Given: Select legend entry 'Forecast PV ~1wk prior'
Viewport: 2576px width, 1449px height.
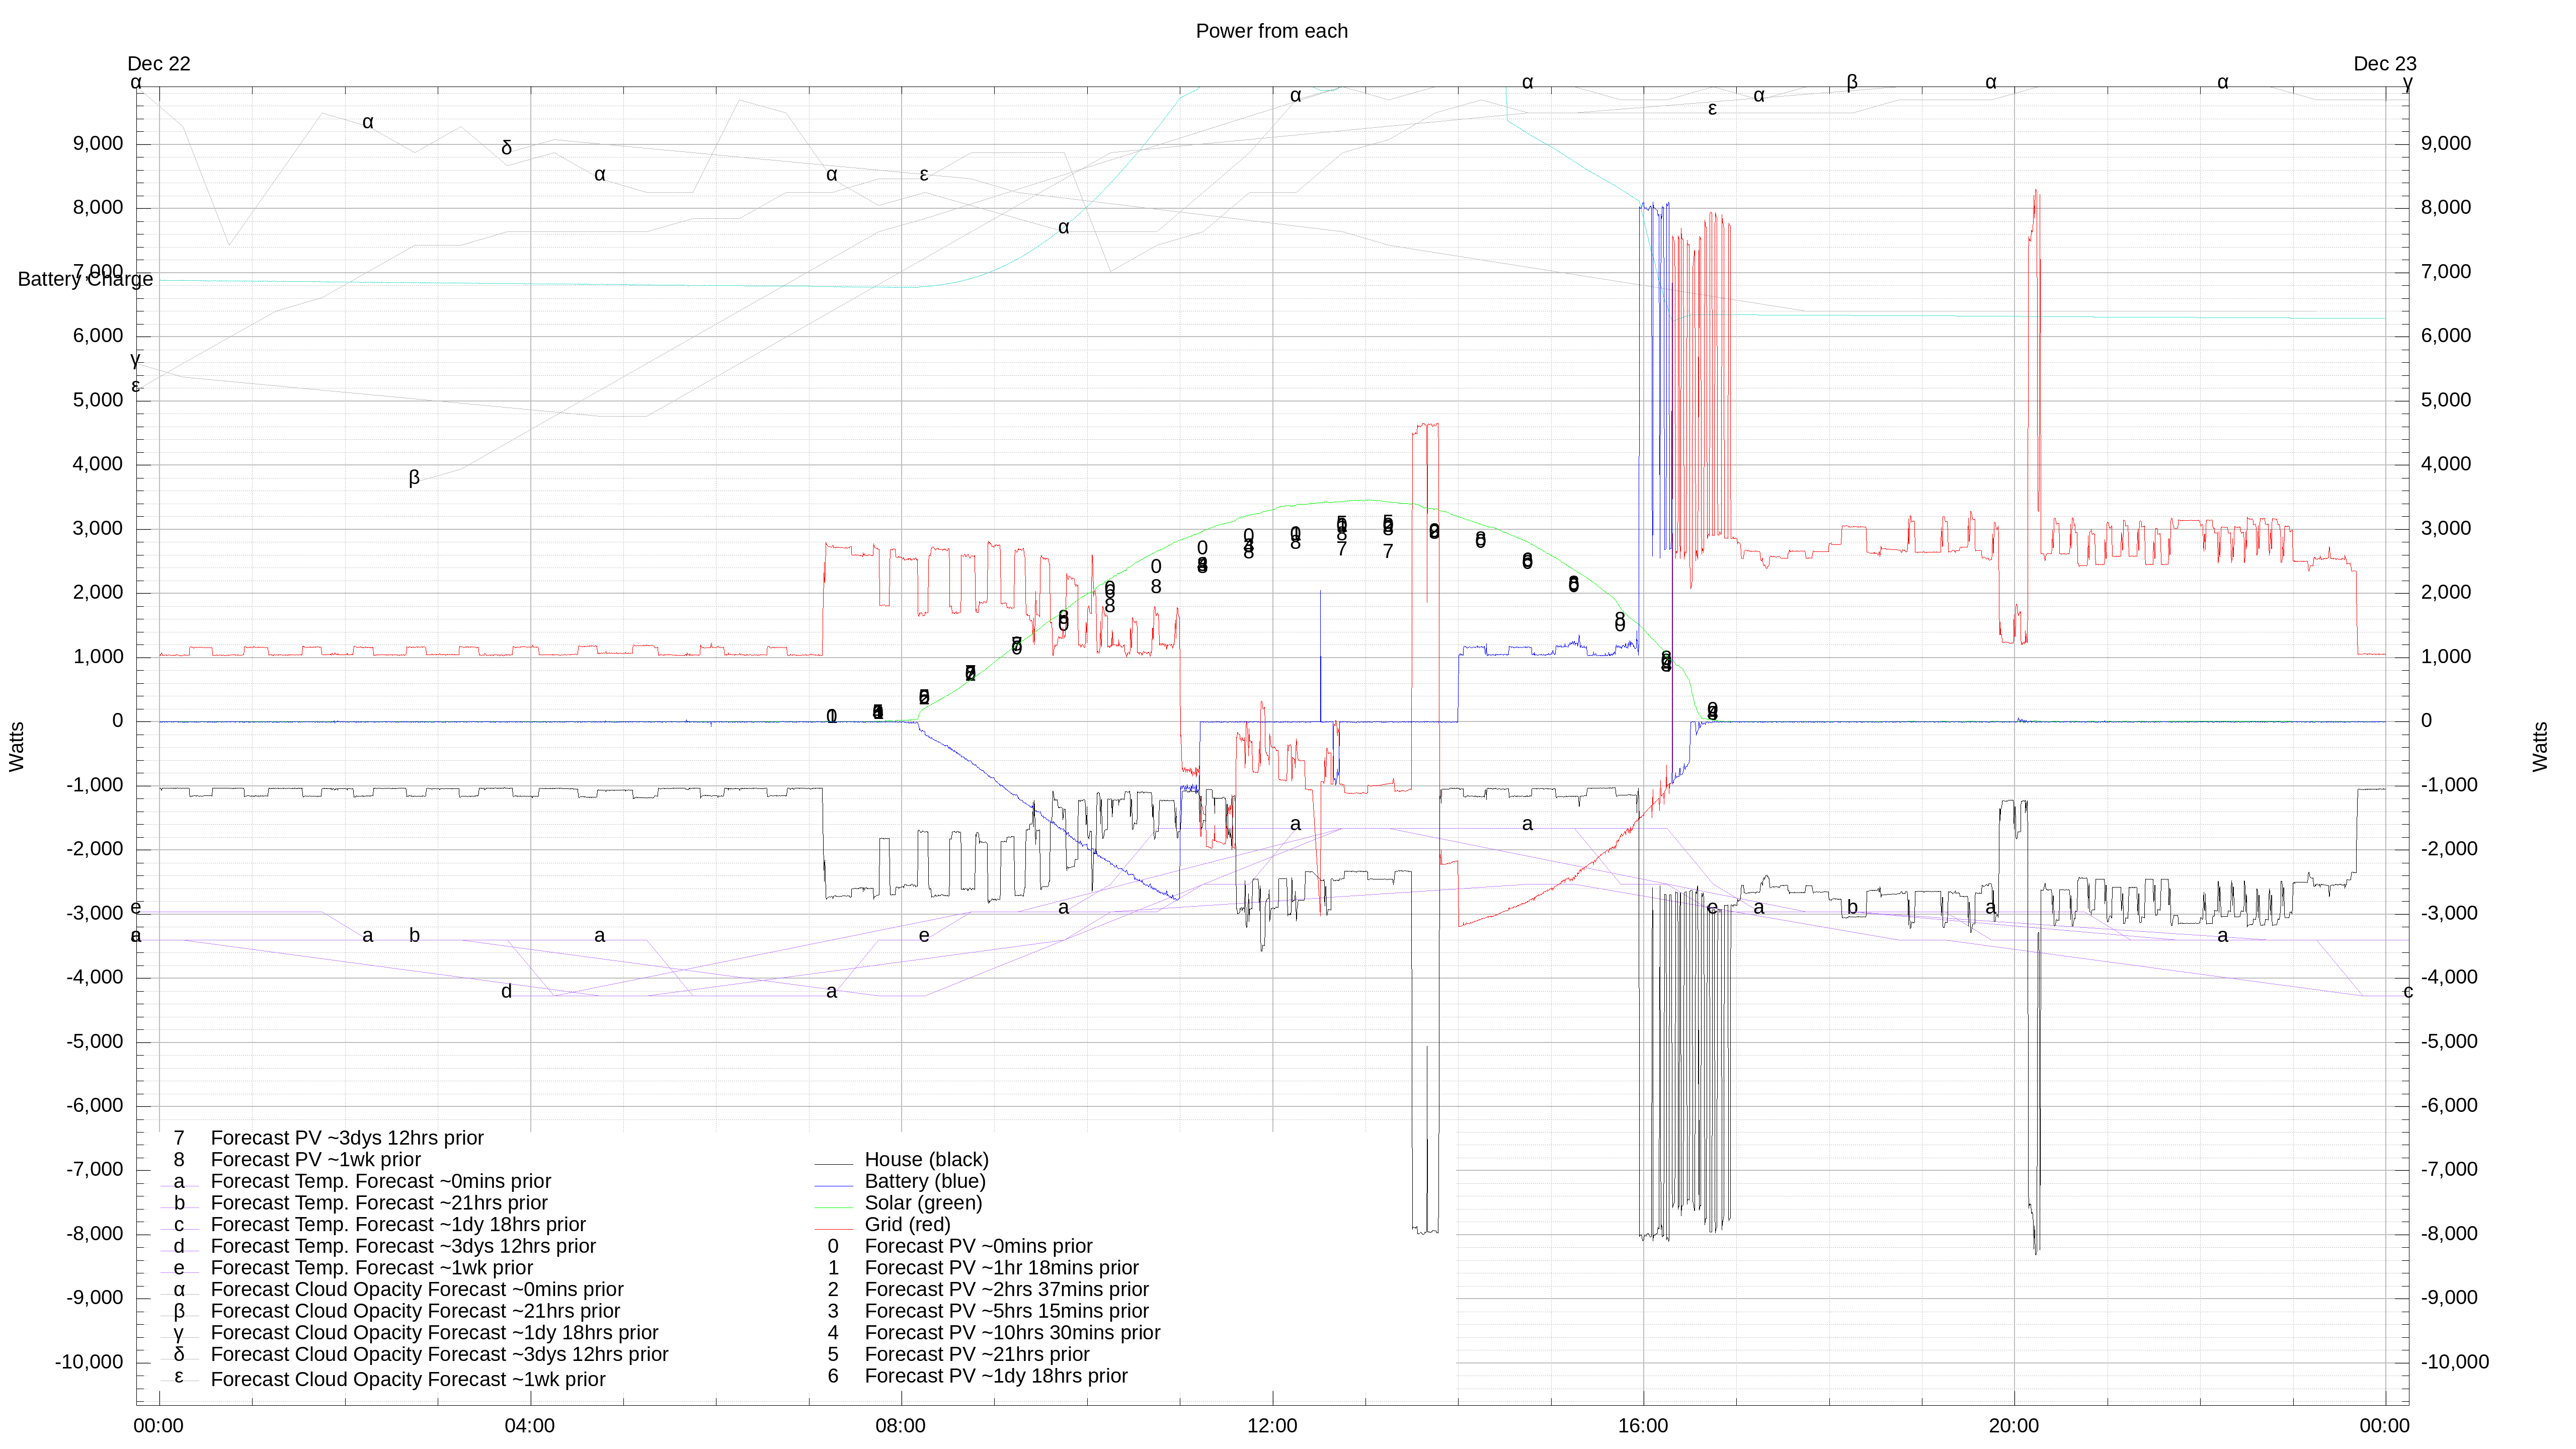Looking at the screenshot, I should [x=315, y=1159].
